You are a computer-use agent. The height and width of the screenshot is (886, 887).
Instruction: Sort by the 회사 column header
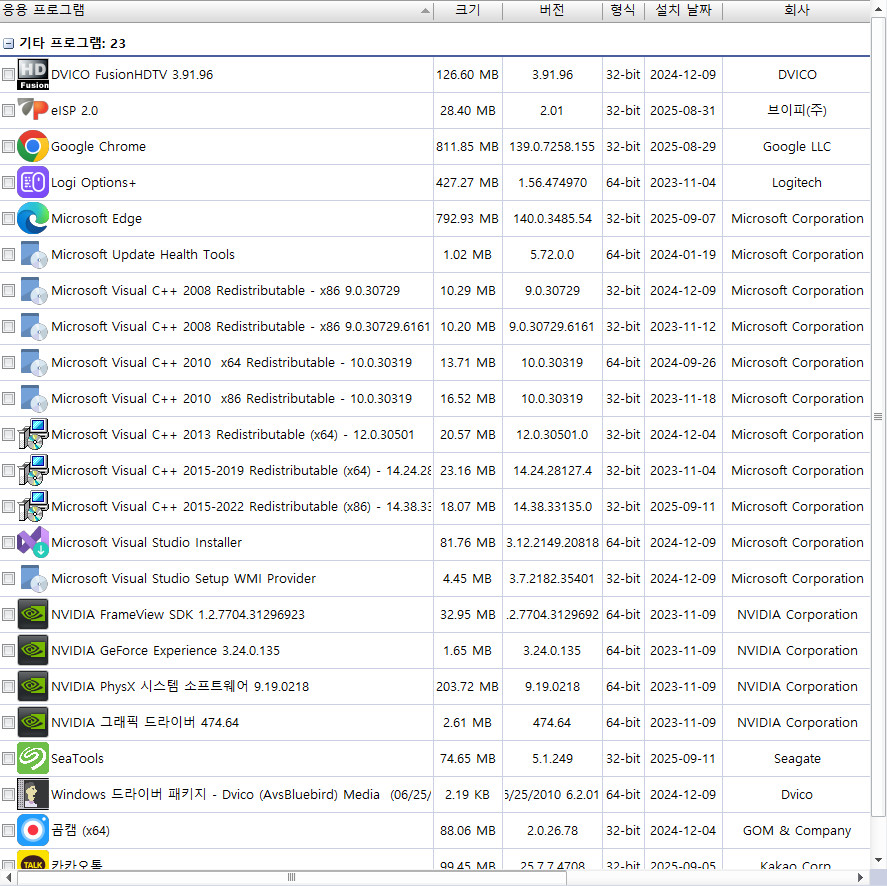tap(796, 11)
